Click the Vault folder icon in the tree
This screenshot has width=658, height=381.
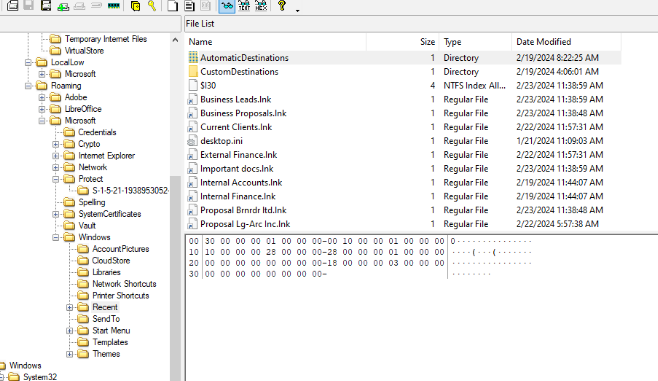(x=69, y=226)
